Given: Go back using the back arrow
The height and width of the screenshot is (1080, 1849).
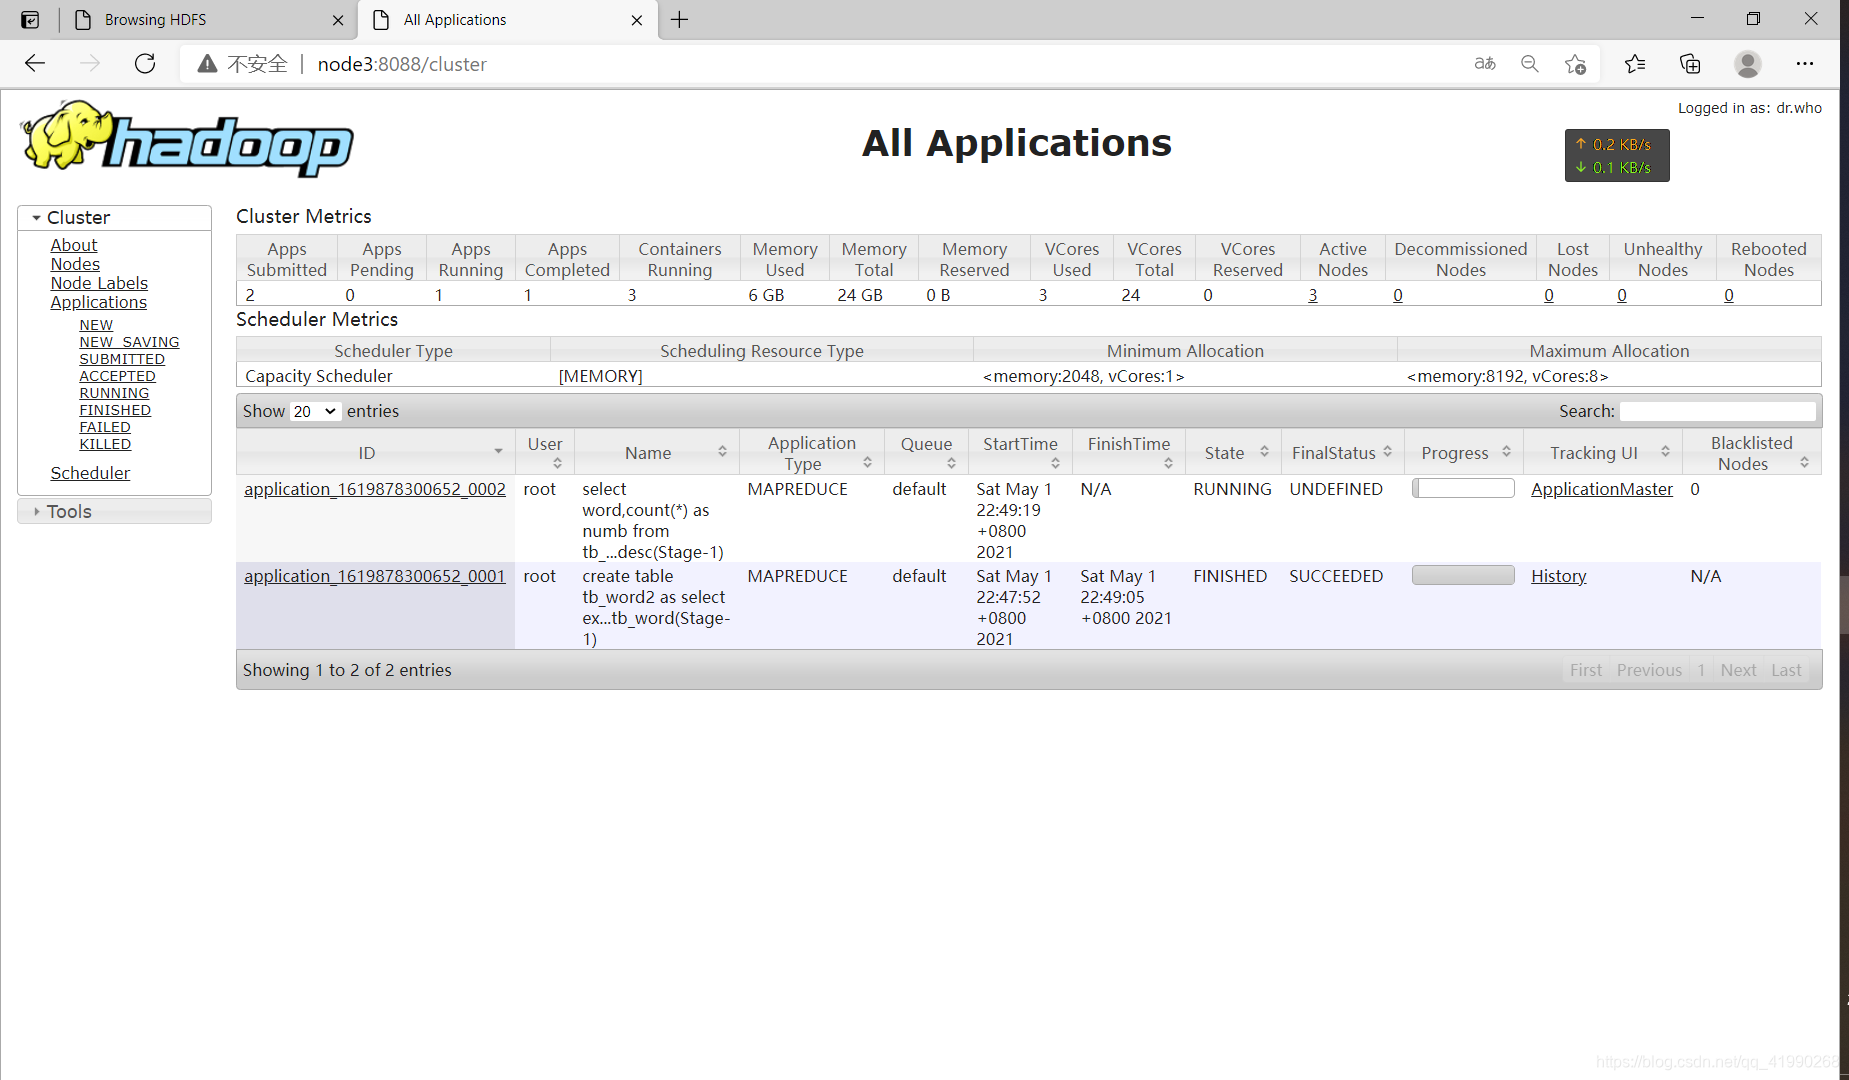Looking at the screenshot, I should click(35, 64).
